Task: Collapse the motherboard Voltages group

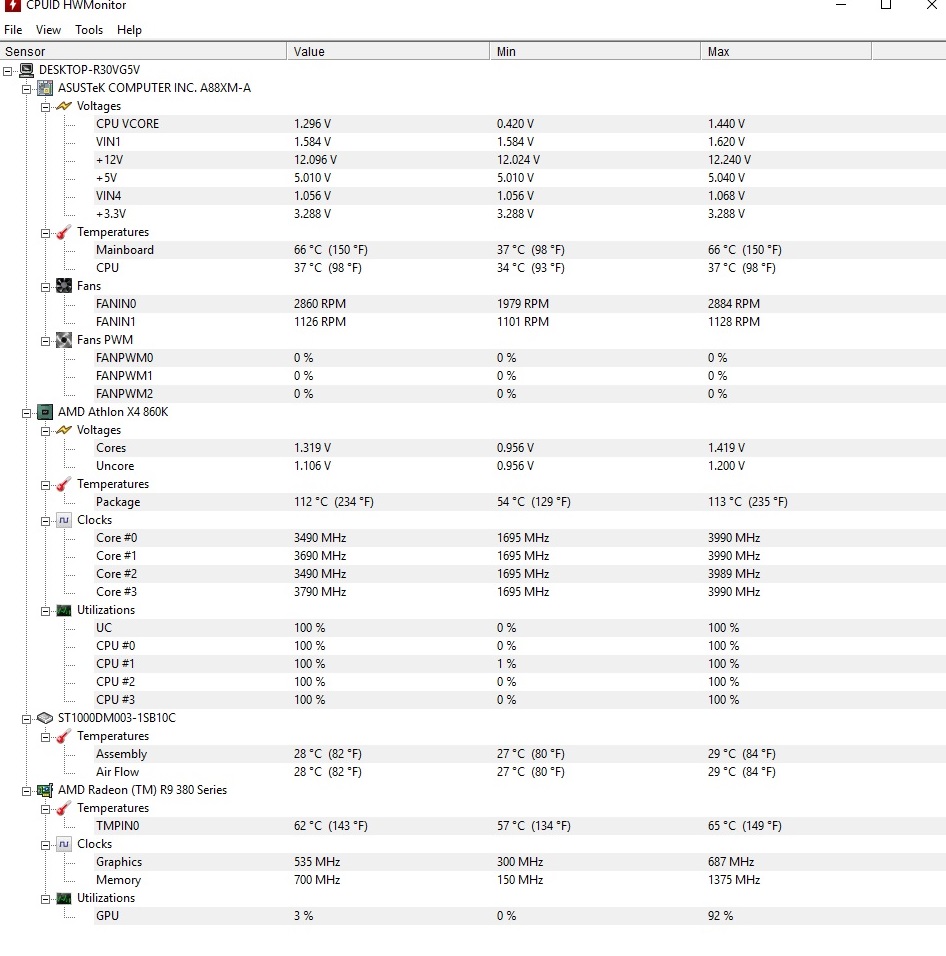Action: (46, 107)
